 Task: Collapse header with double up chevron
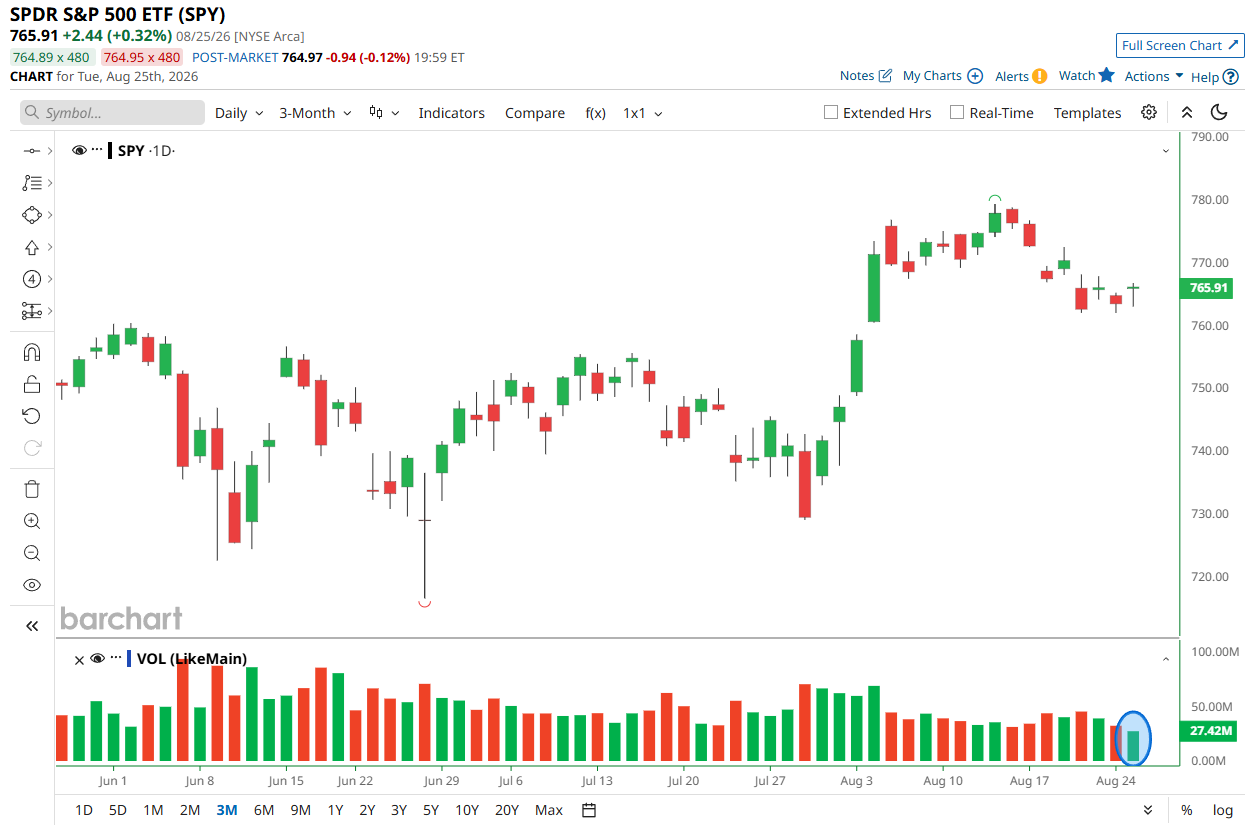pos(1187,112)
